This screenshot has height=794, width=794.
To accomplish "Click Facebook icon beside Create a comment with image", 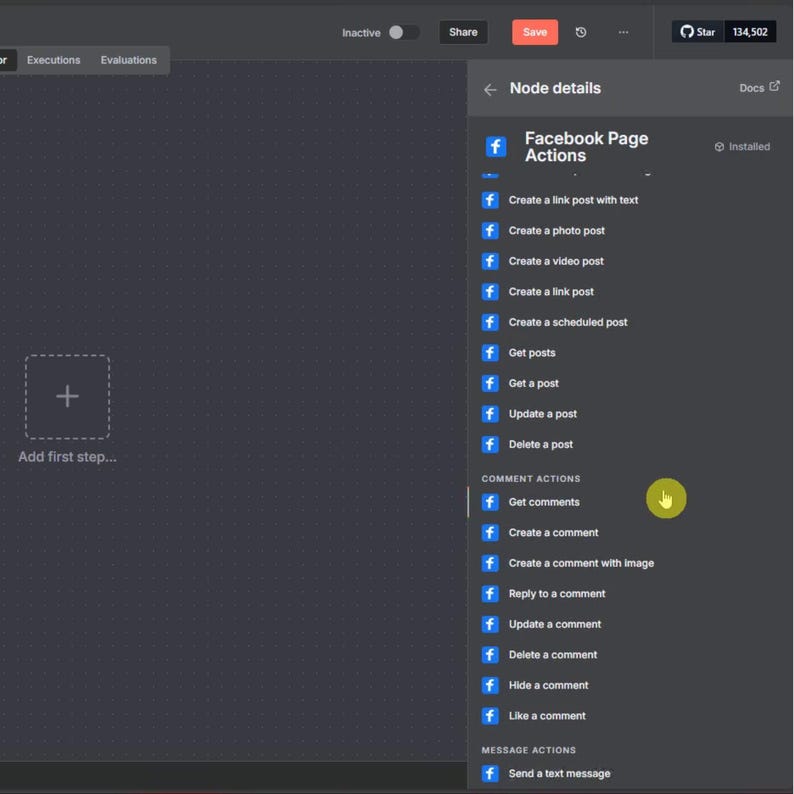I will click(x=490, y=563).
